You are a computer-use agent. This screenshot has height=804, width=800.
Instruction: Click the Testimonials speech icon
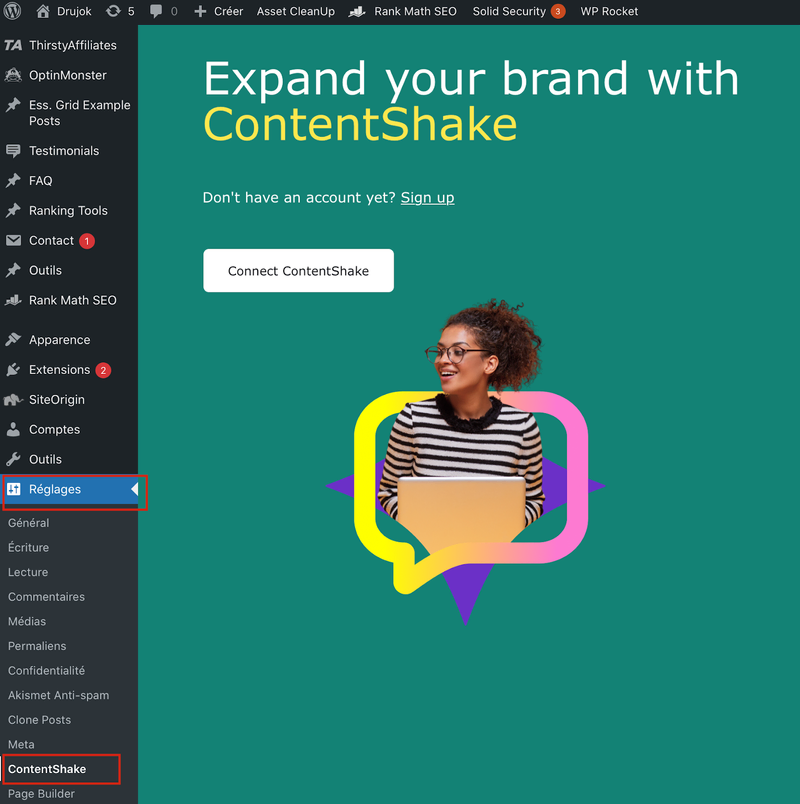[x=13, y=151]
